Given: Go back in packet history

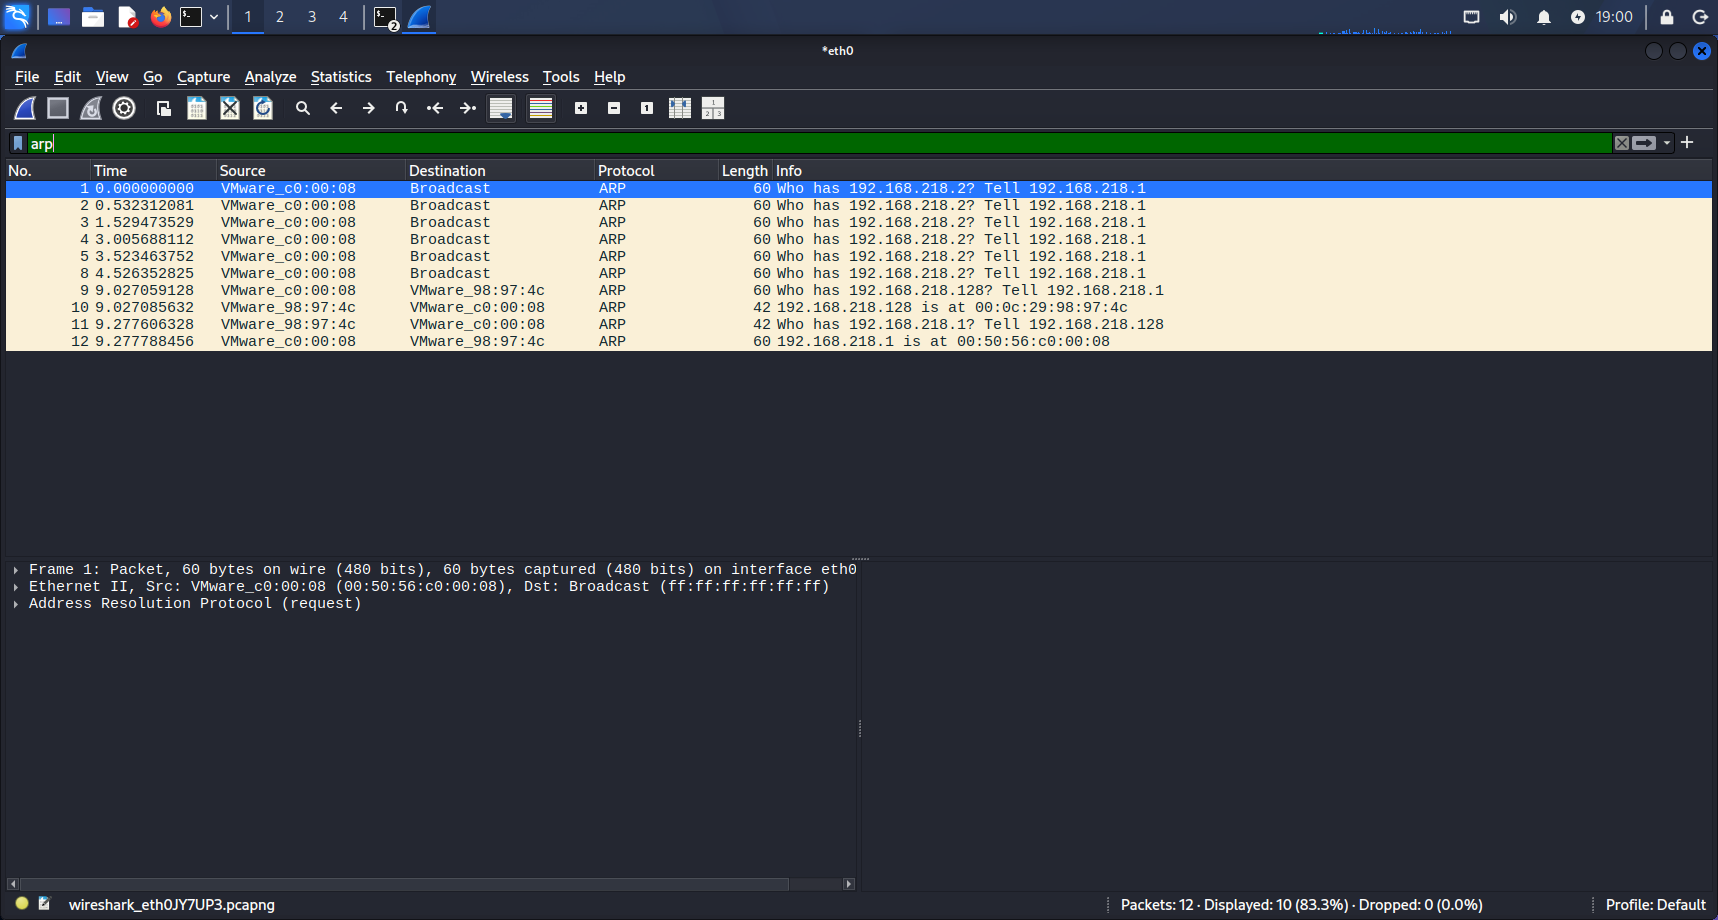Looking at the screenshot, I should coord(336,108).
